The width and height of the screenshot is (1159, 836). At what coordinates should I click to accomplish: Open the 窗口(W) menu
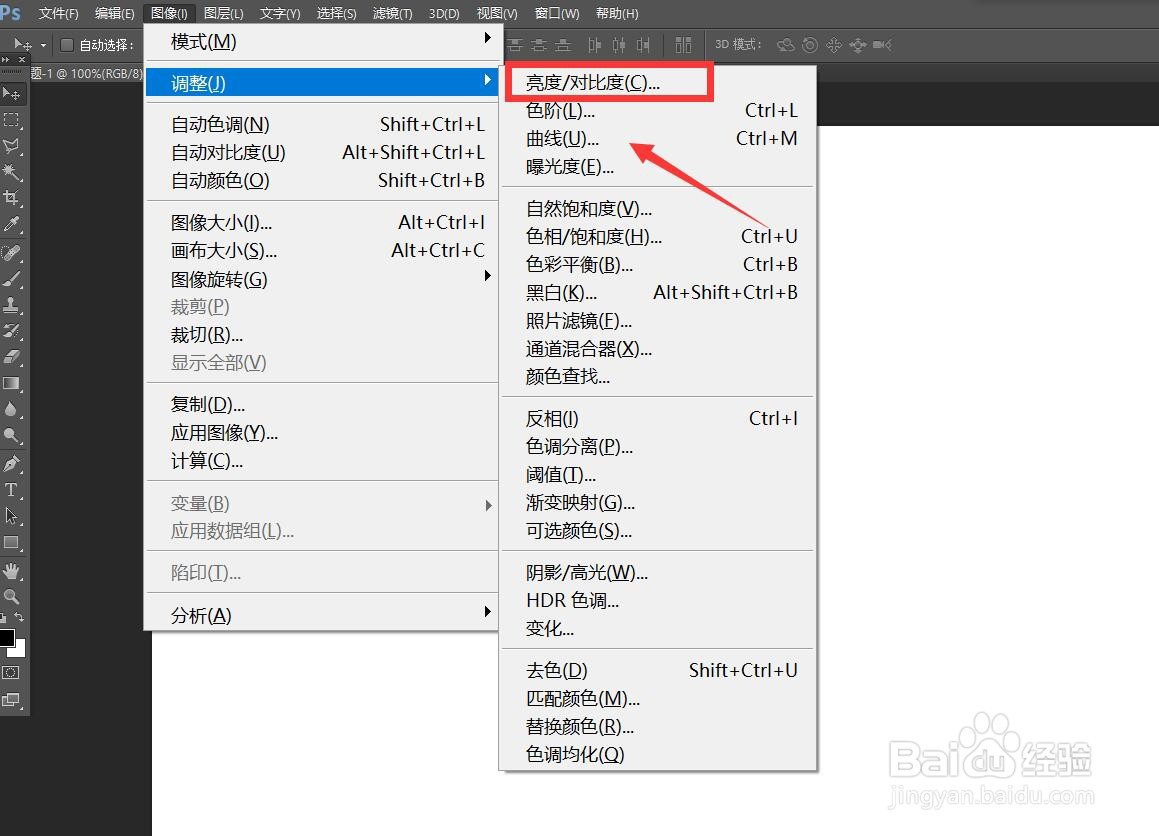pyautogui.click(x=557, y=13)
